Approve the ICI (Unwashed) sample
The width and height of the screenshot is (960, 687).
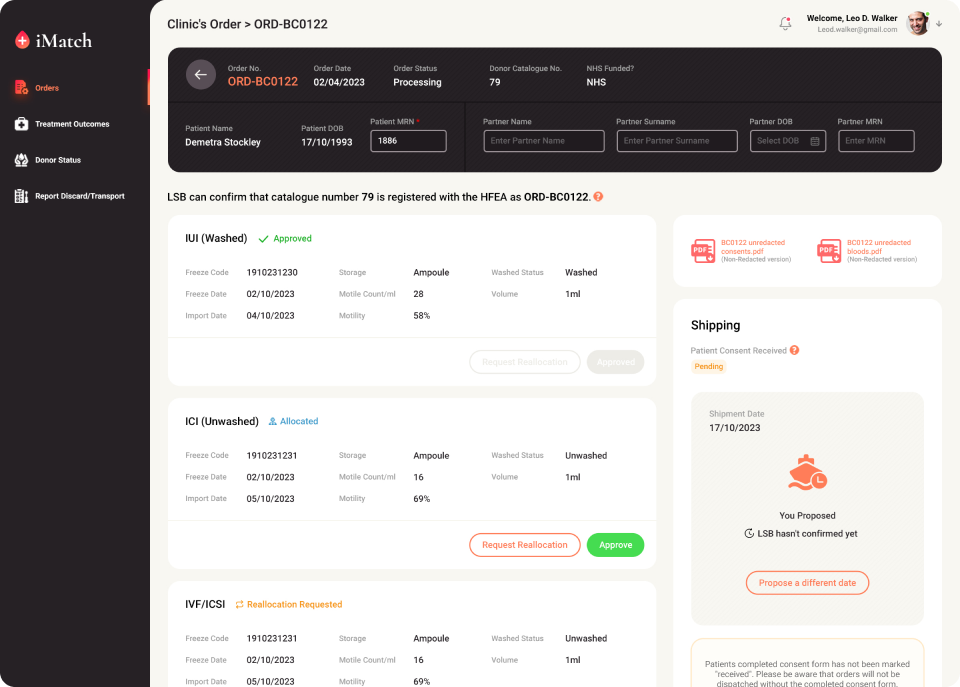[x=615, y=545]
